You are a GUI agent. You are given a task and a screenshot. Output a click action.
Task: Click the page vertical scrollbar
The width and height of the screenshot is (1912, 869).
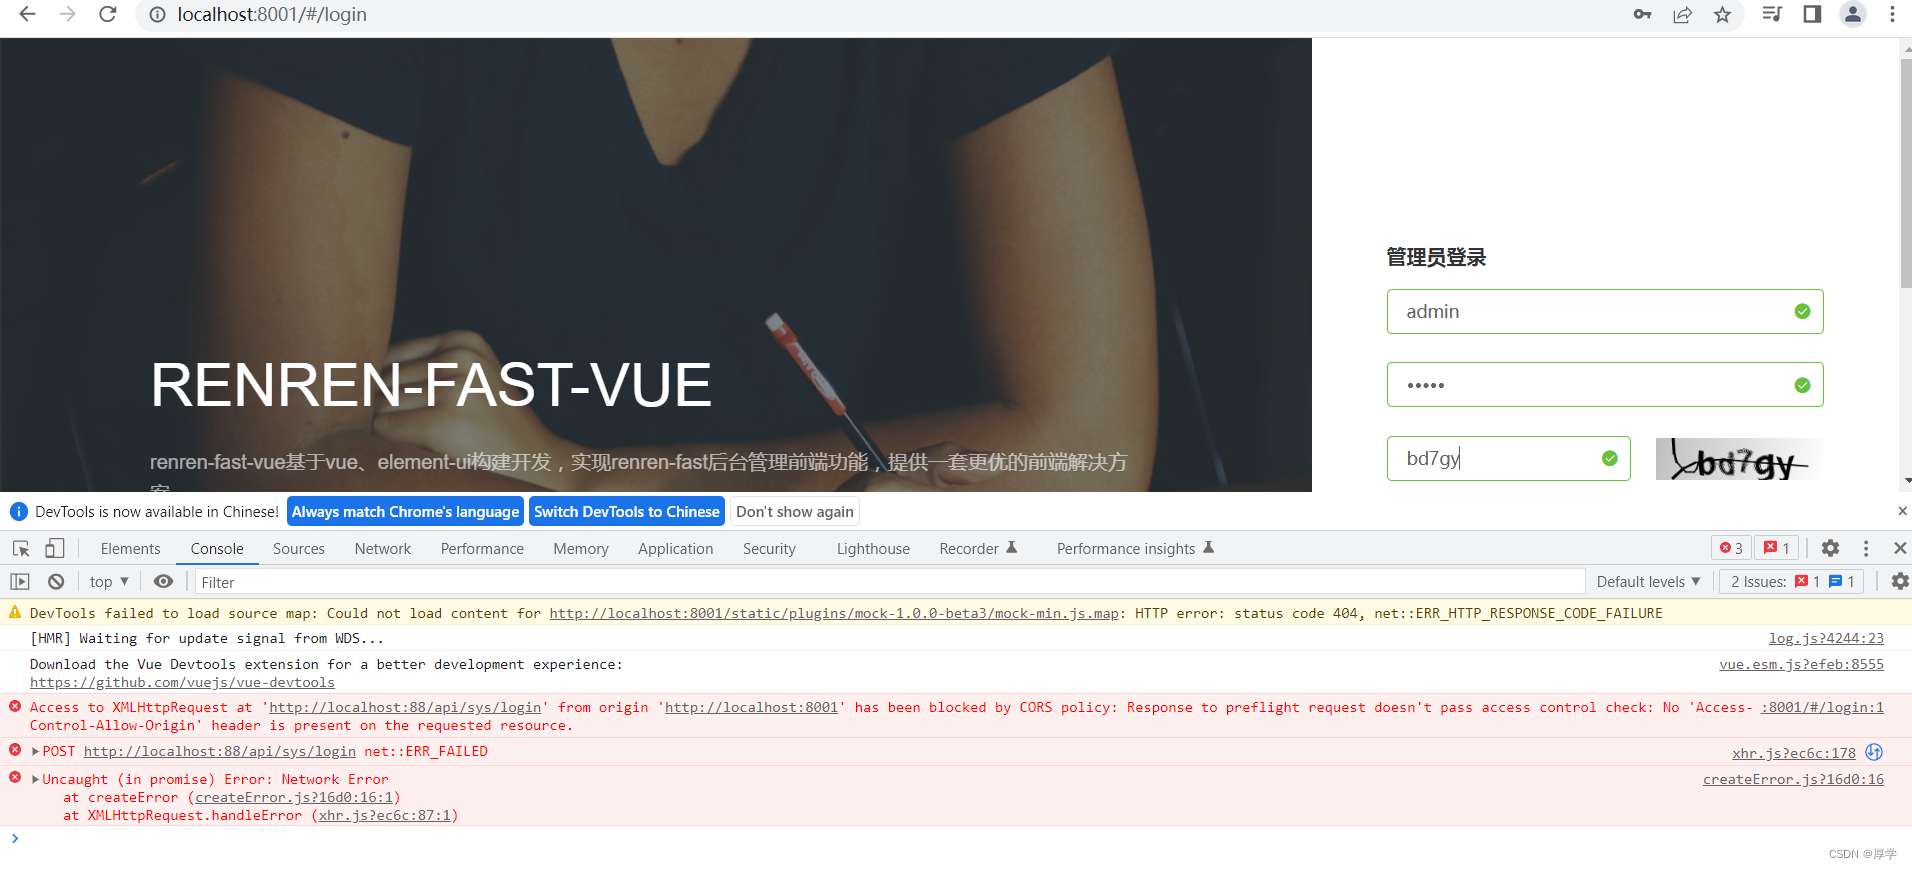[x=1905, y=175]
